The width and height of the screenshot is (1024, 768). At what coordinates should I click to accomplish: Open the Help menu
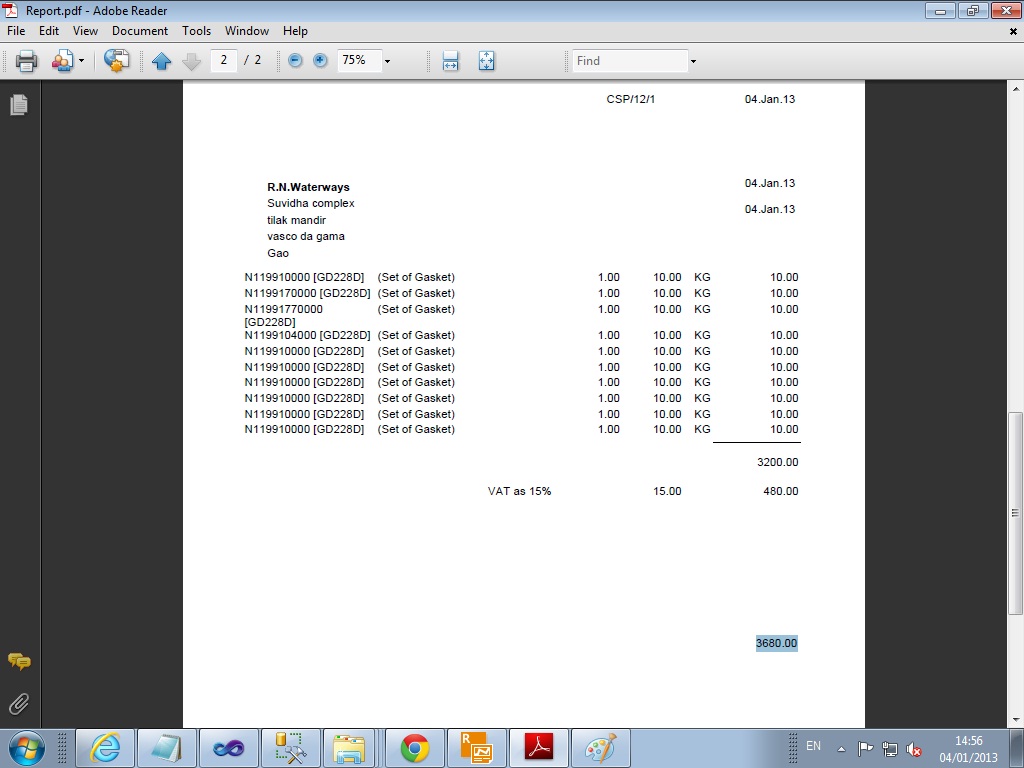[295, 31]
